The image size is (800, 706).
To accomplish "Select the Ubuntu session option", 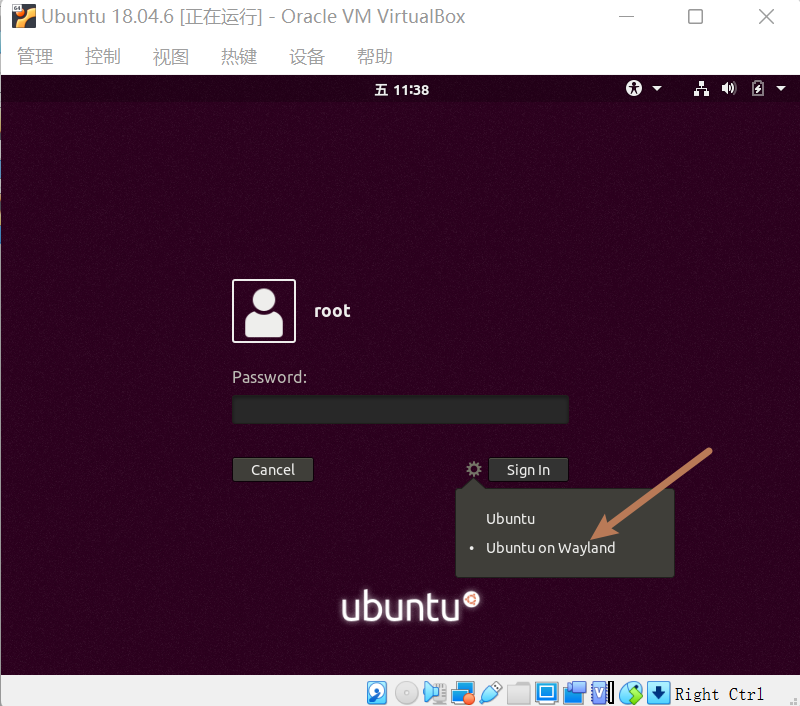I will click(x=510, y=519).
